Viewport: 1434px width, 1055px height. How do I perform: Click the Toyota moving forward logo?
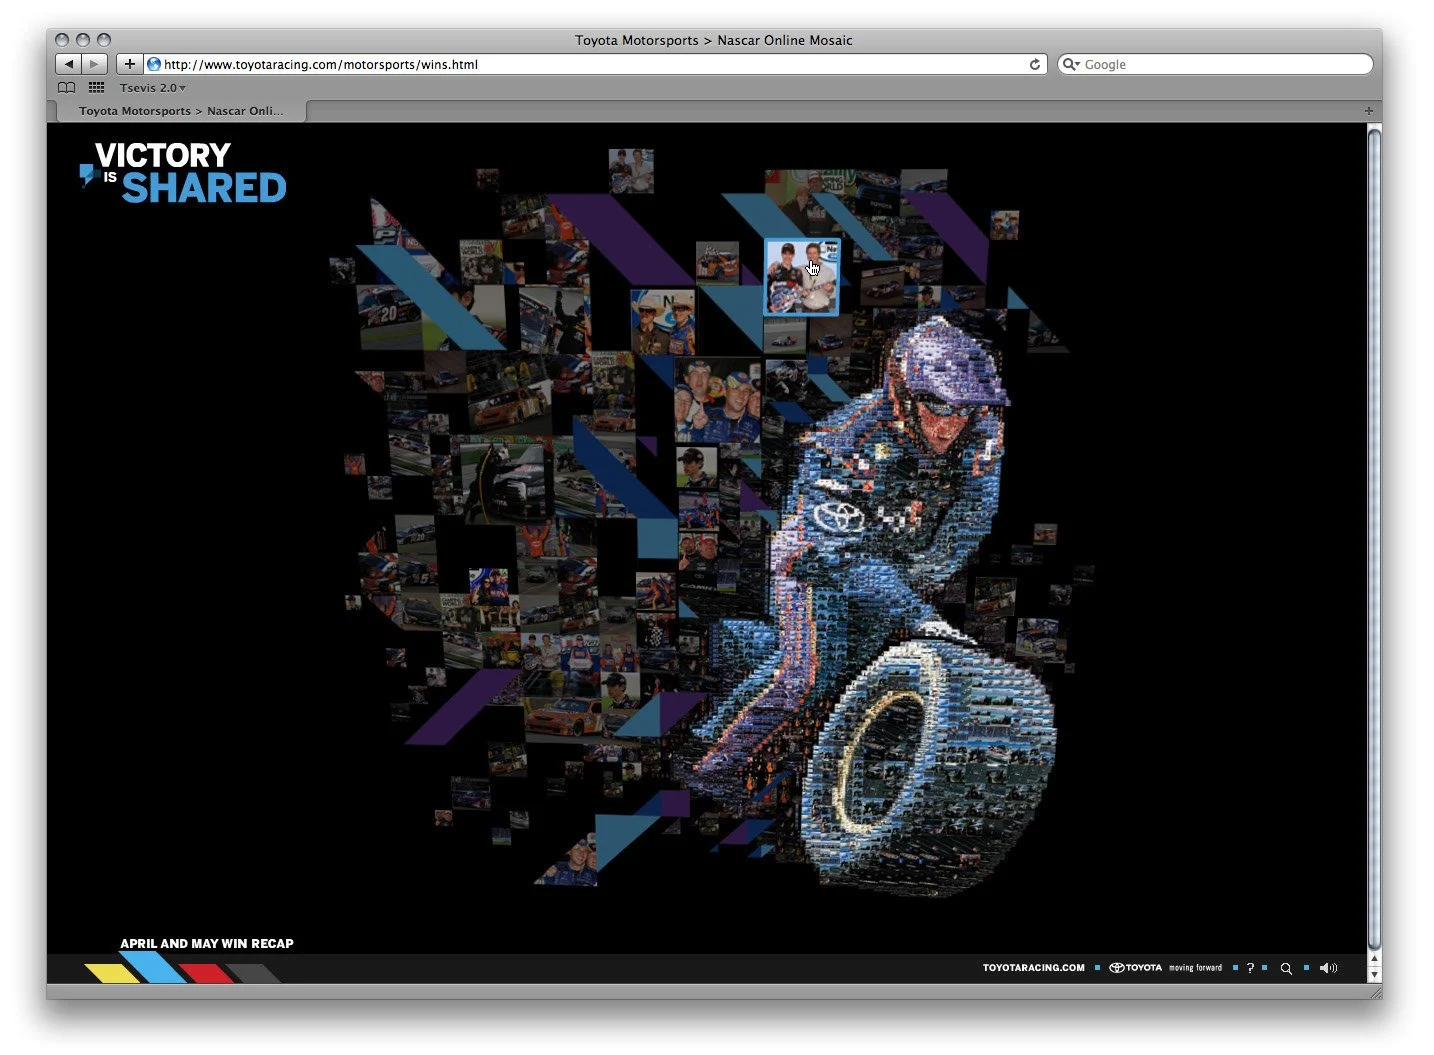pos(1165,968)
